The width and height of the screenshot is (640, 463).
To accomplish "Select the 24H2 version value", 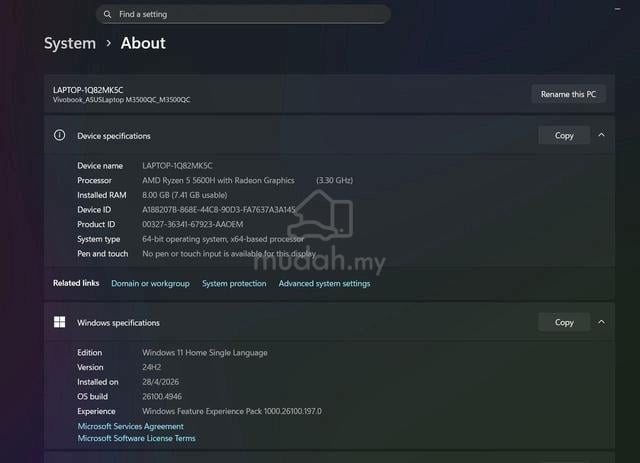I will click(151, 367).
